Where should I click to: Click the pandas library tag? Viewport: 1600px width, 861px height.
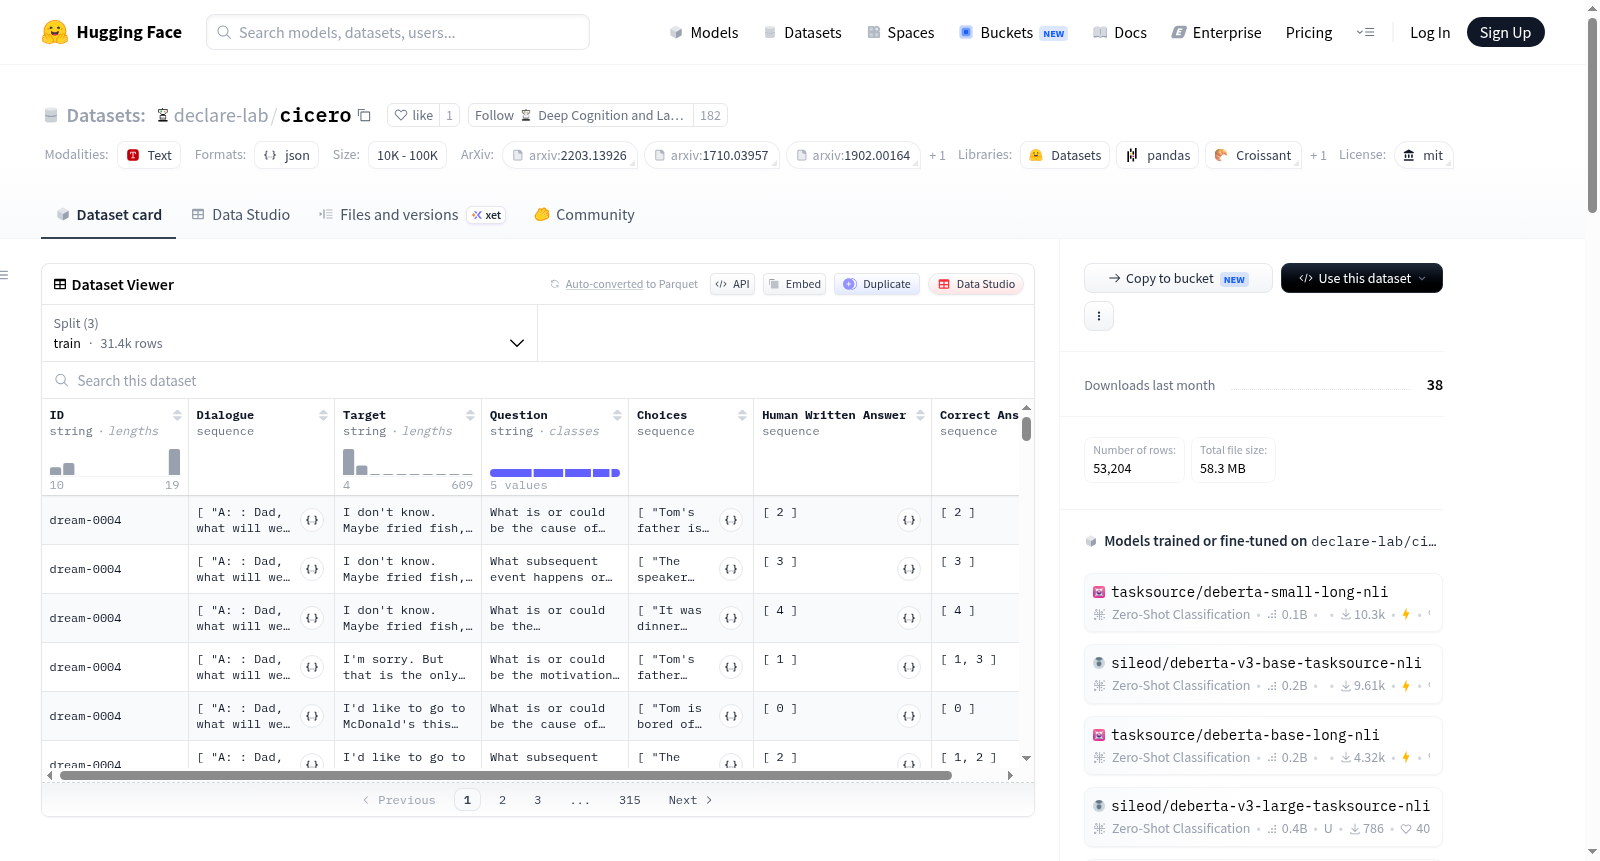coord(1157,155)
